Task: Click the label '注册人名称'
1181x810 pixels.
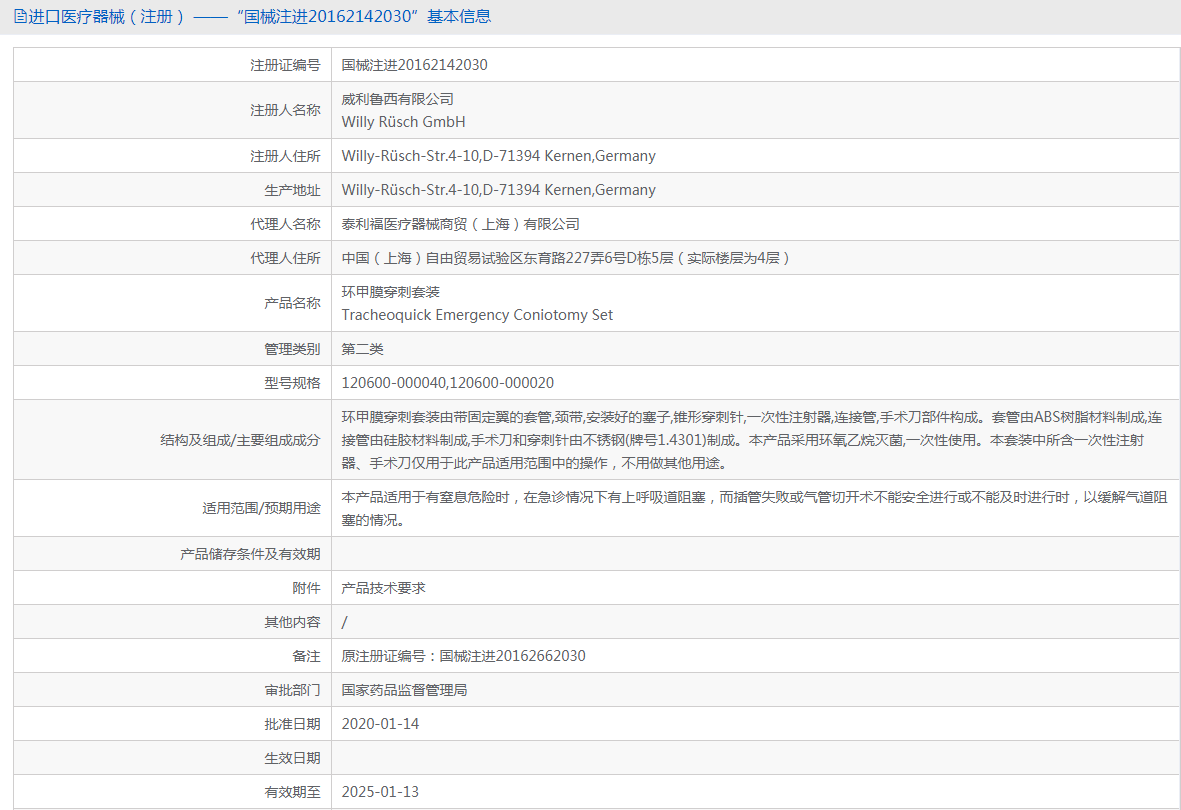Action: coord(285,111)
